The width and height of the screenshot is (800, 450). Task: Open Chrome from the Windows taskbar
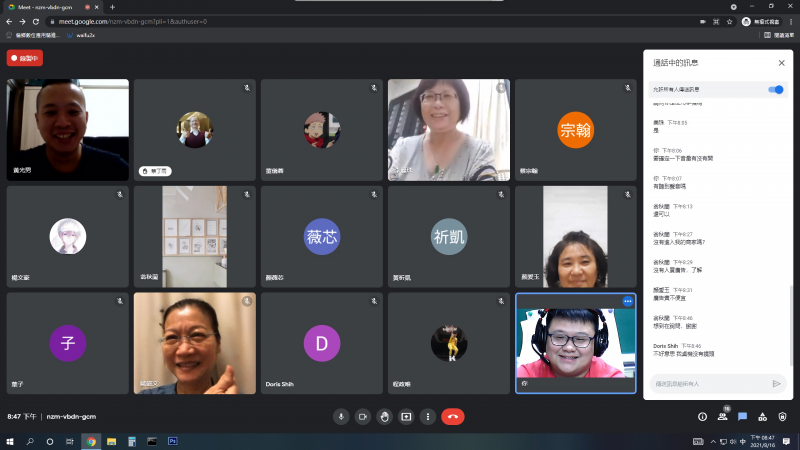91,440
